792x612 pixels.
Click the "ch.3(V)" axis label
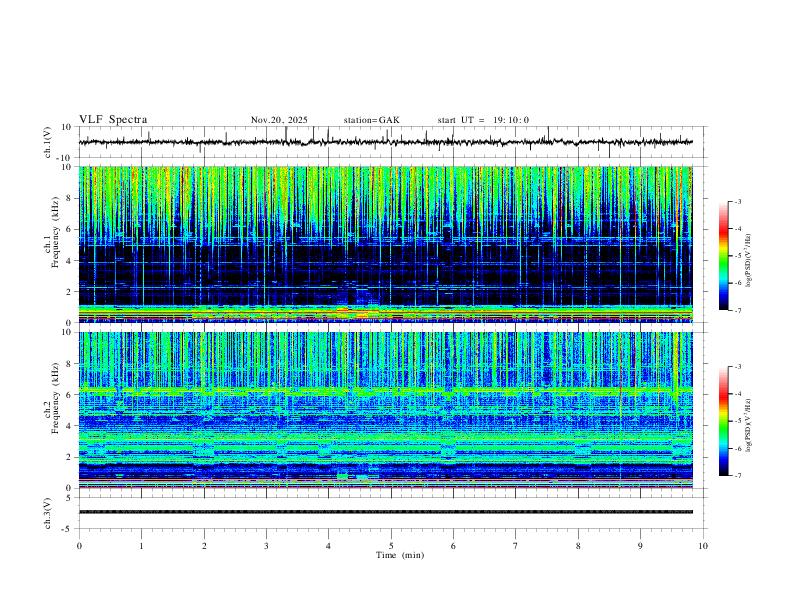[48, 513]
